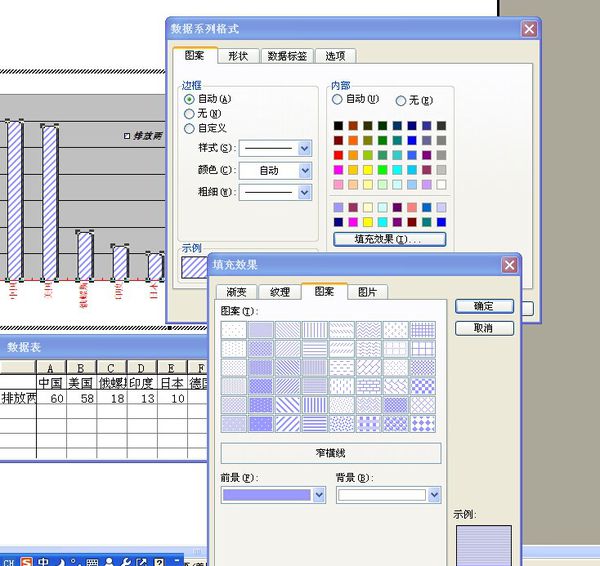Click the user account icon in IME bar
Screen dimensions: 600x566
tap(109, 562)
